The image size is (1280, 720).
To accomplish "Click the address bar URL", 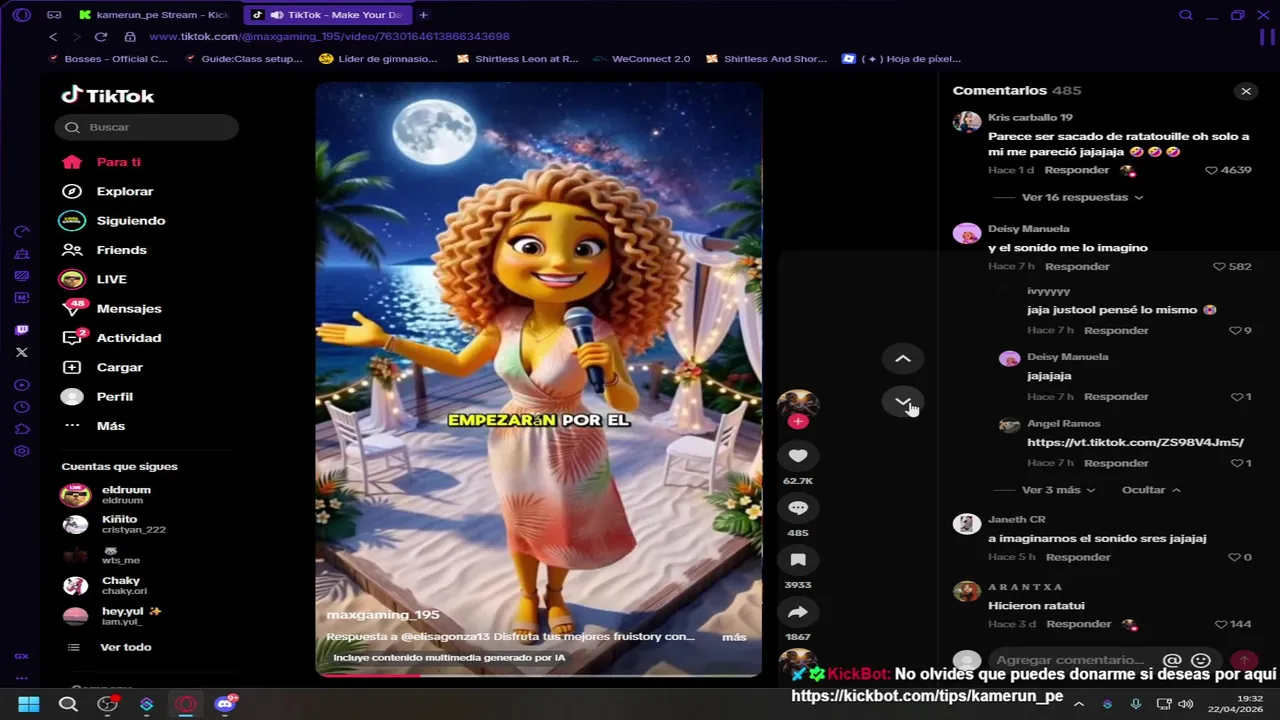I will tap(329, 36).
